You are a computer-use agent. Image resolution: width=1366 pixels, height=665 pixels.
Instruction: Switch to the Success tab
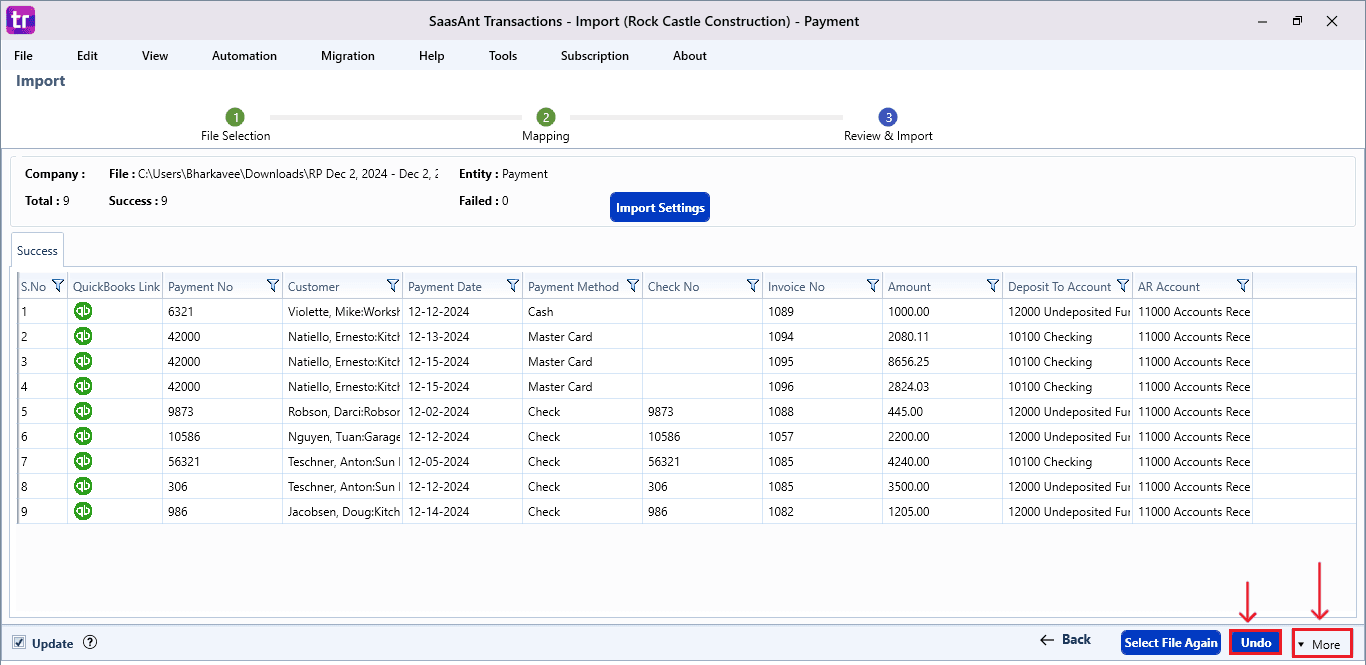(x=36, y=249)
